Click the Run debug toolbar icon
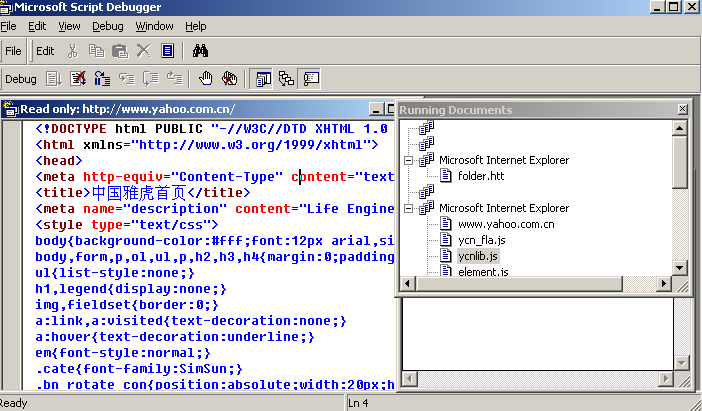 54,79
